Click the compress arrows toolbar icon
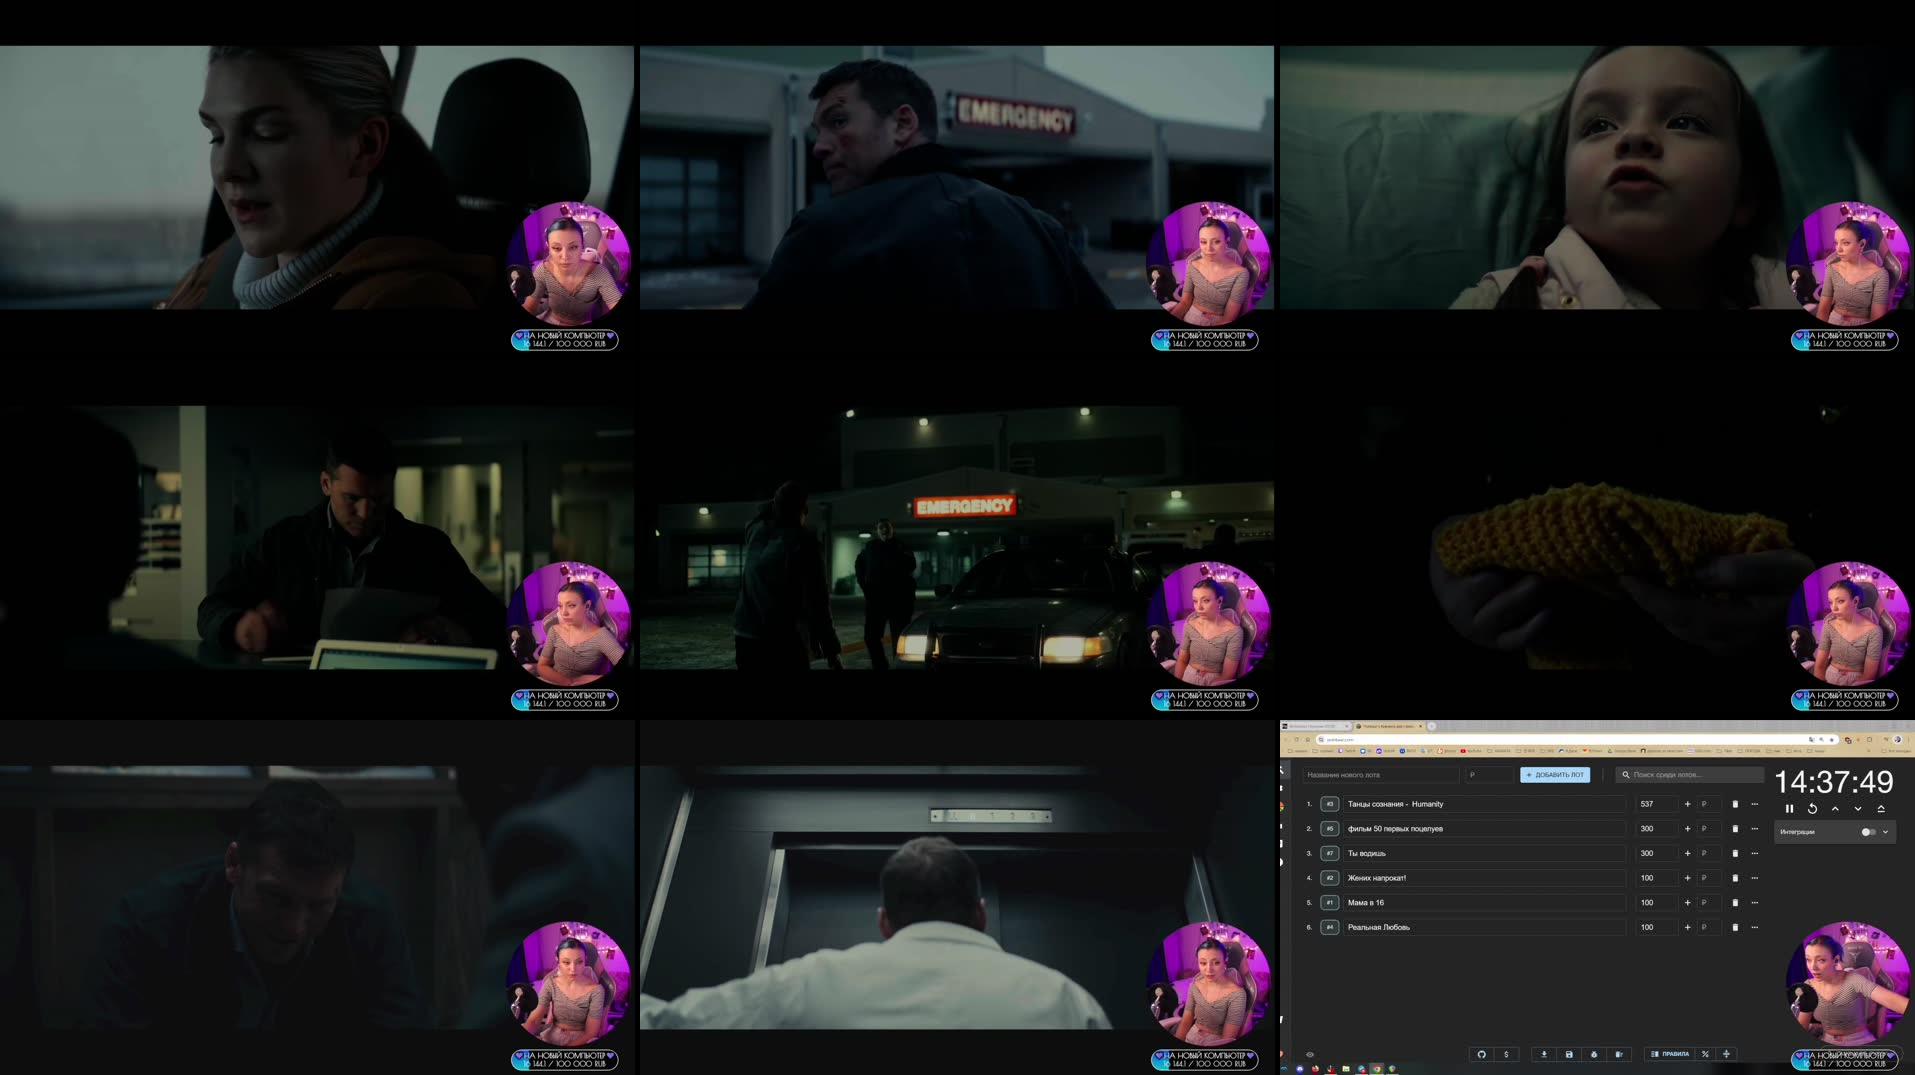 coord(1726,1054)
